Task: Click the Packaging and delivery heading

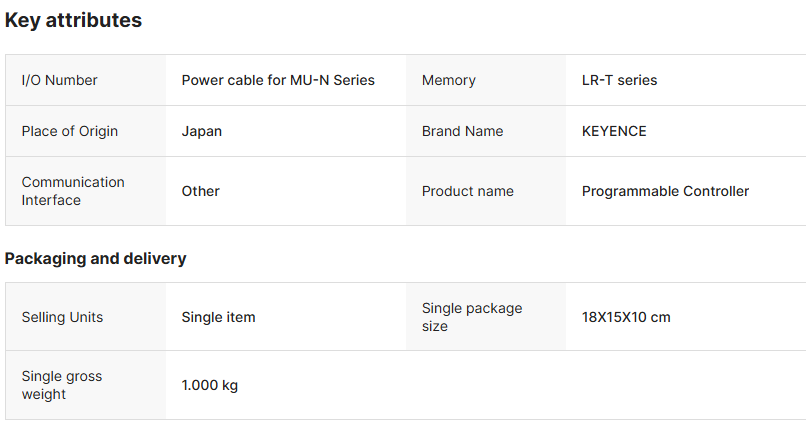Action: pos(95,258)
